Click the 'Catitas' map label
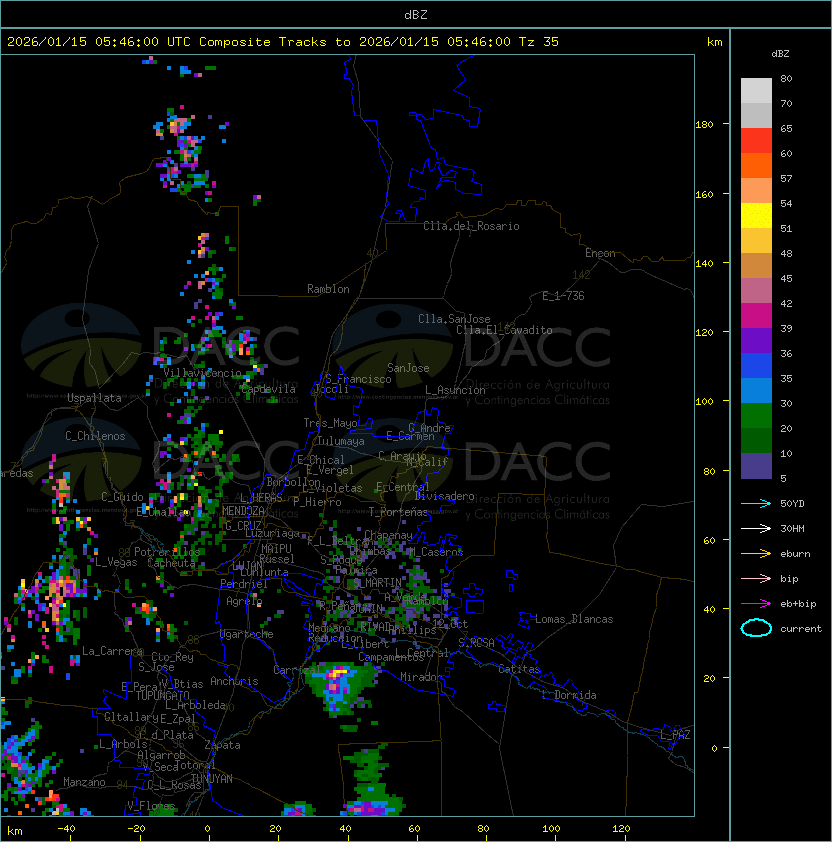 [519, 669]
